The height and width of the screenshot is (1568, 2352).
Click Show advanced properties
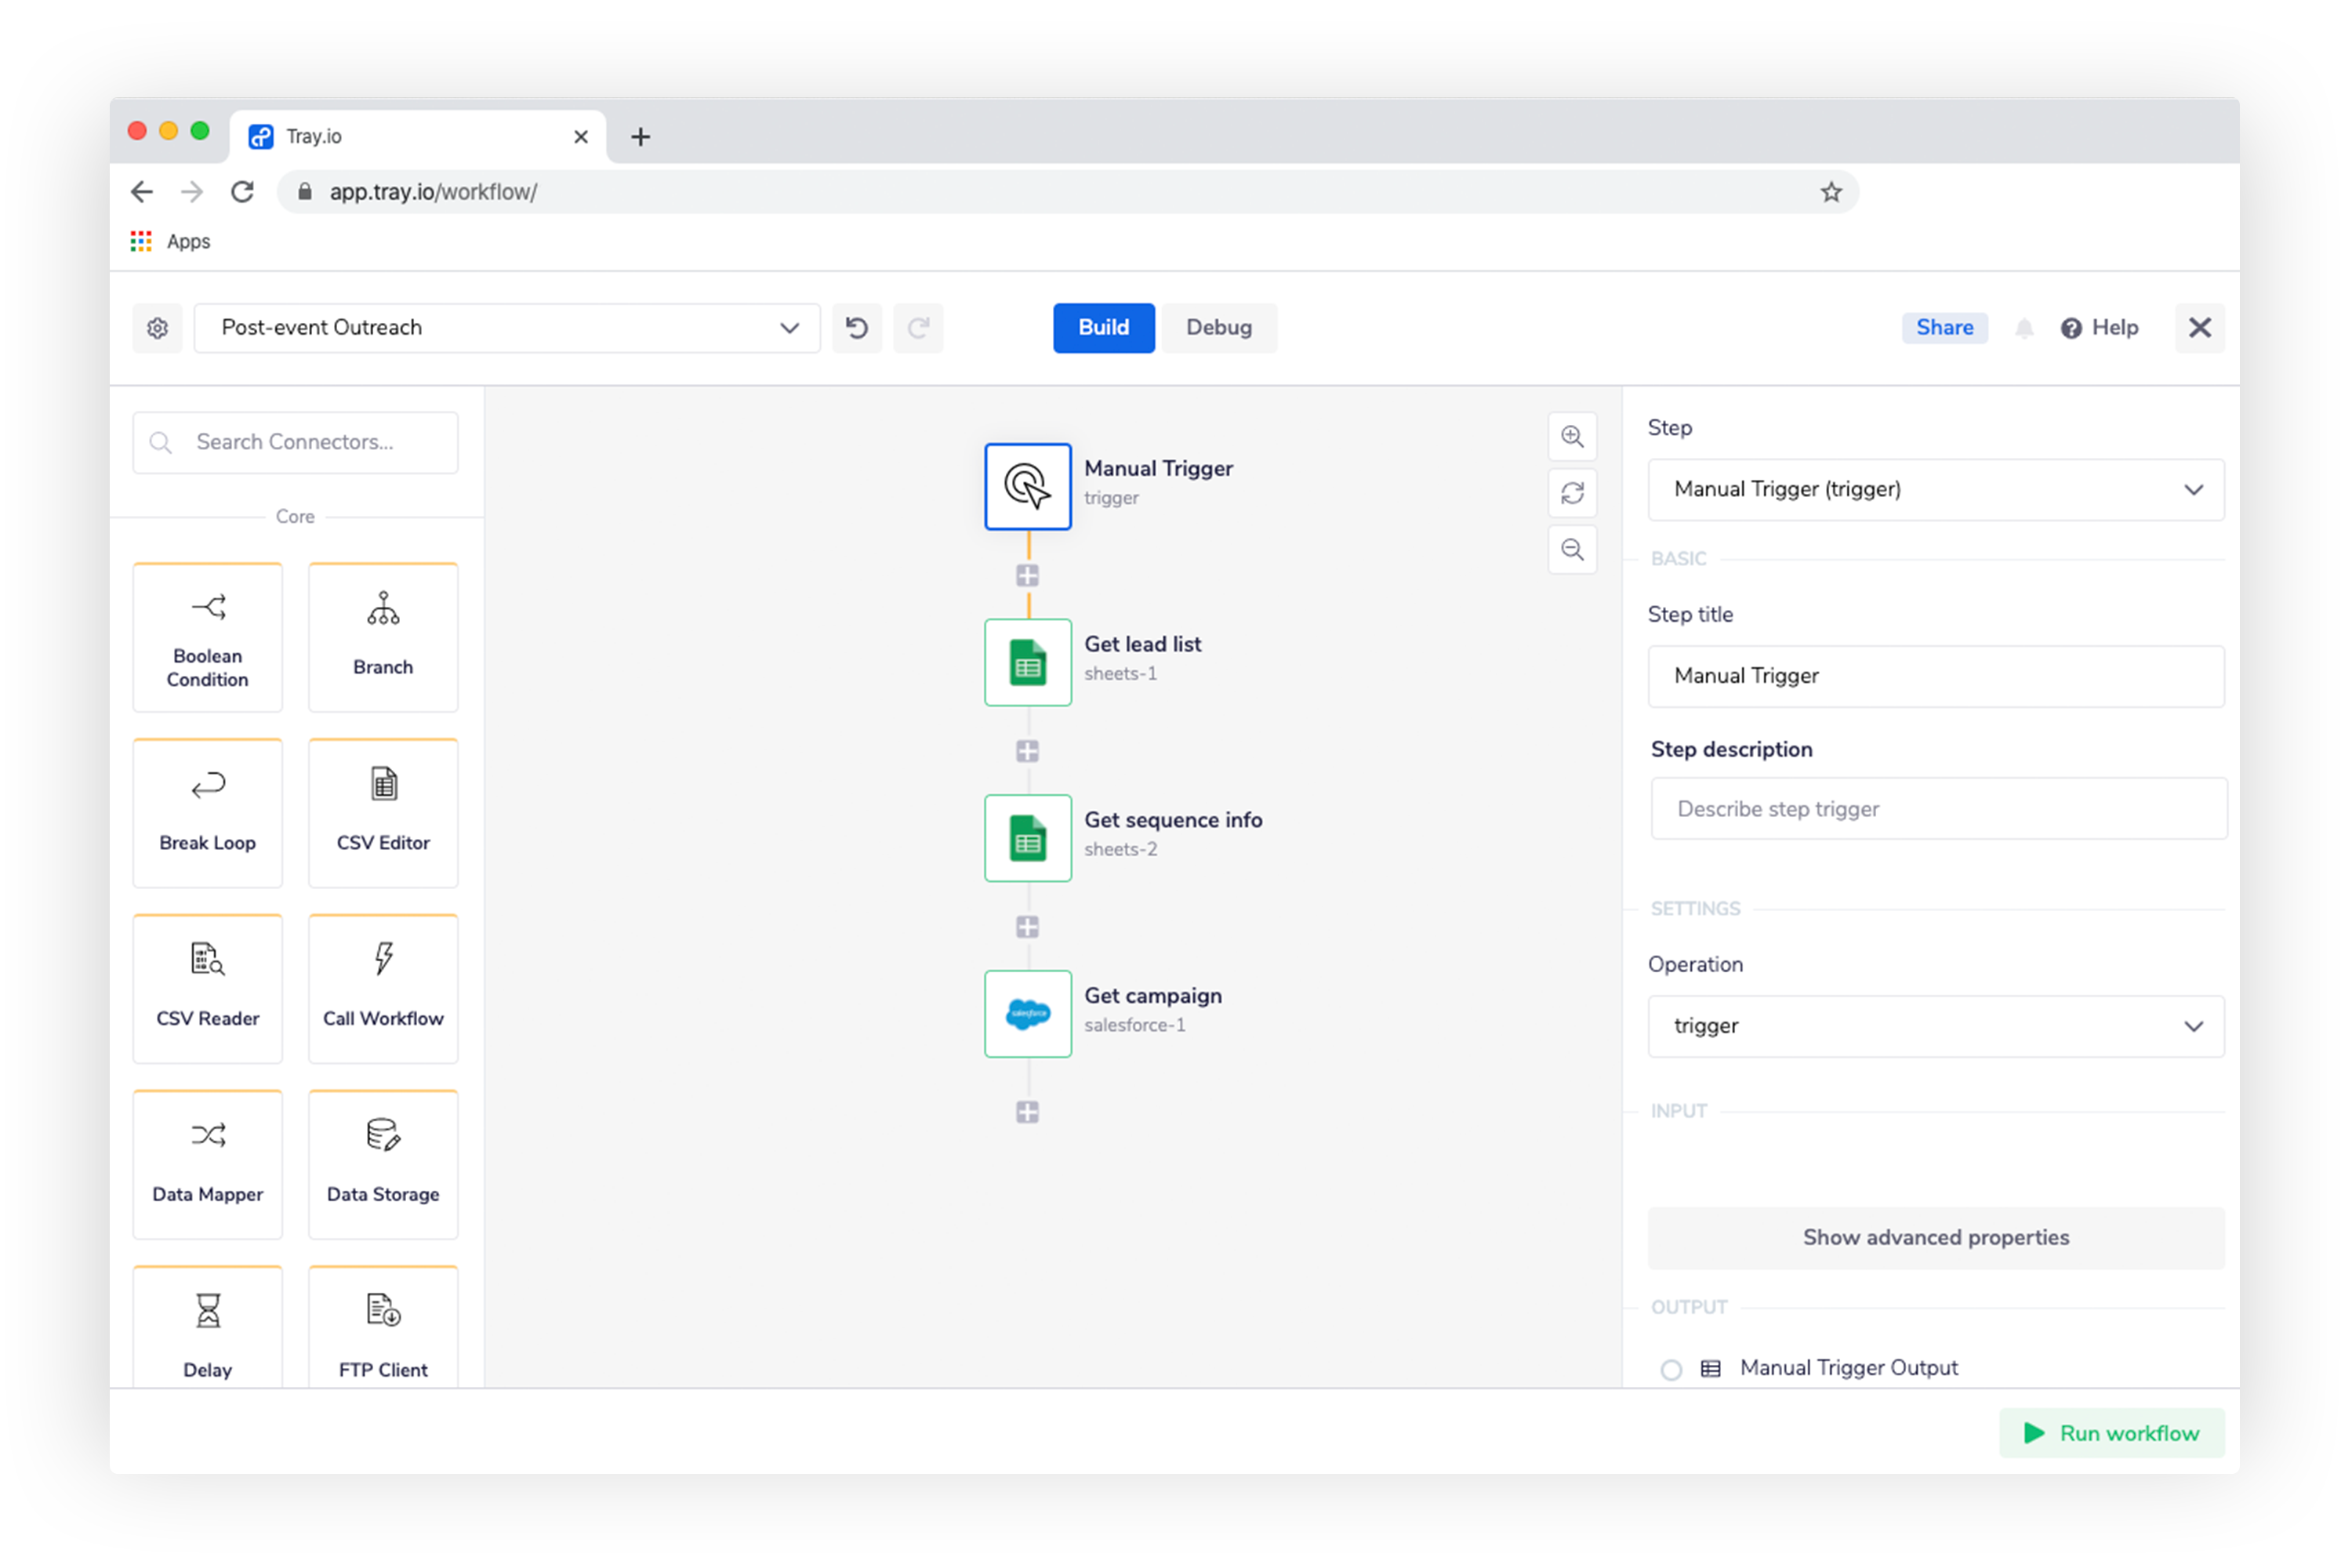(x=1935, y=1237)
